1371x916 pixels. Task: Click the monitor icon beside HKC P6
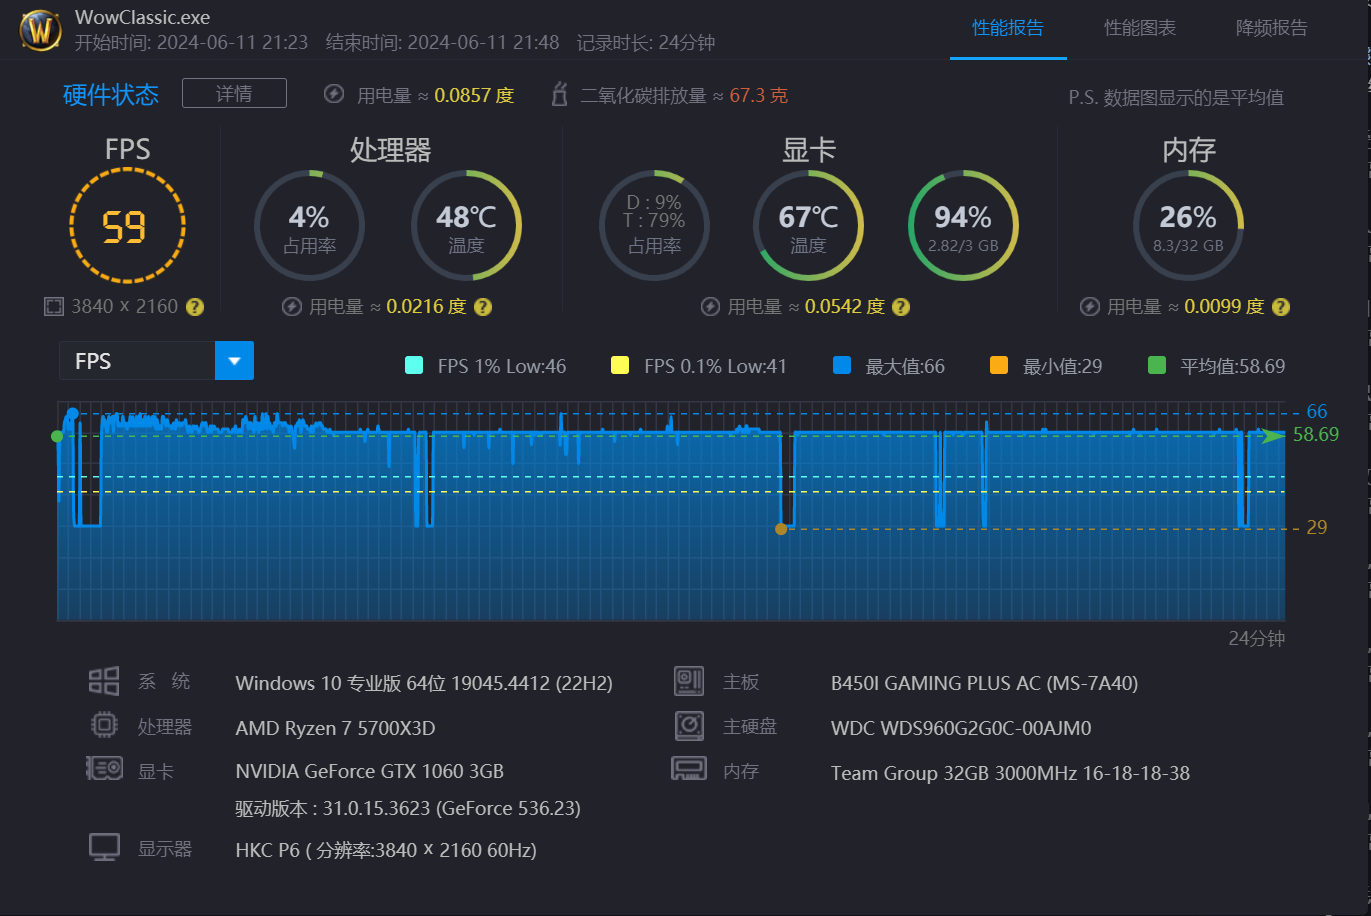click(104, 848)
